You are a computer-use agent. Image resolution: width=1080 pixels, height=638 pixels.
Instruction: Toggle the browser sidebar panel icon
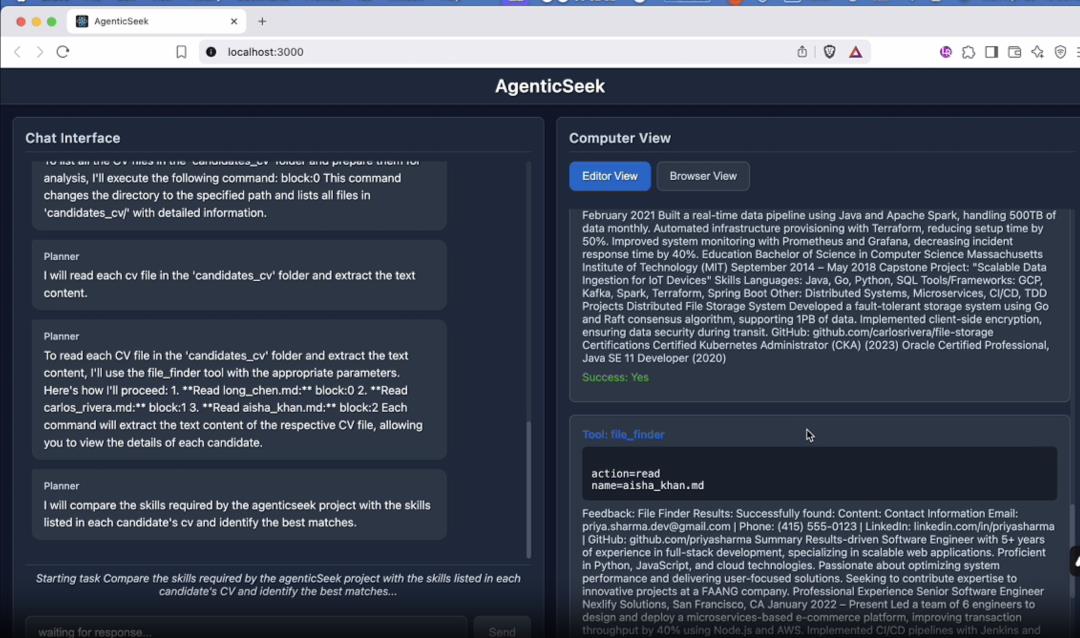[x=991, y=52]
